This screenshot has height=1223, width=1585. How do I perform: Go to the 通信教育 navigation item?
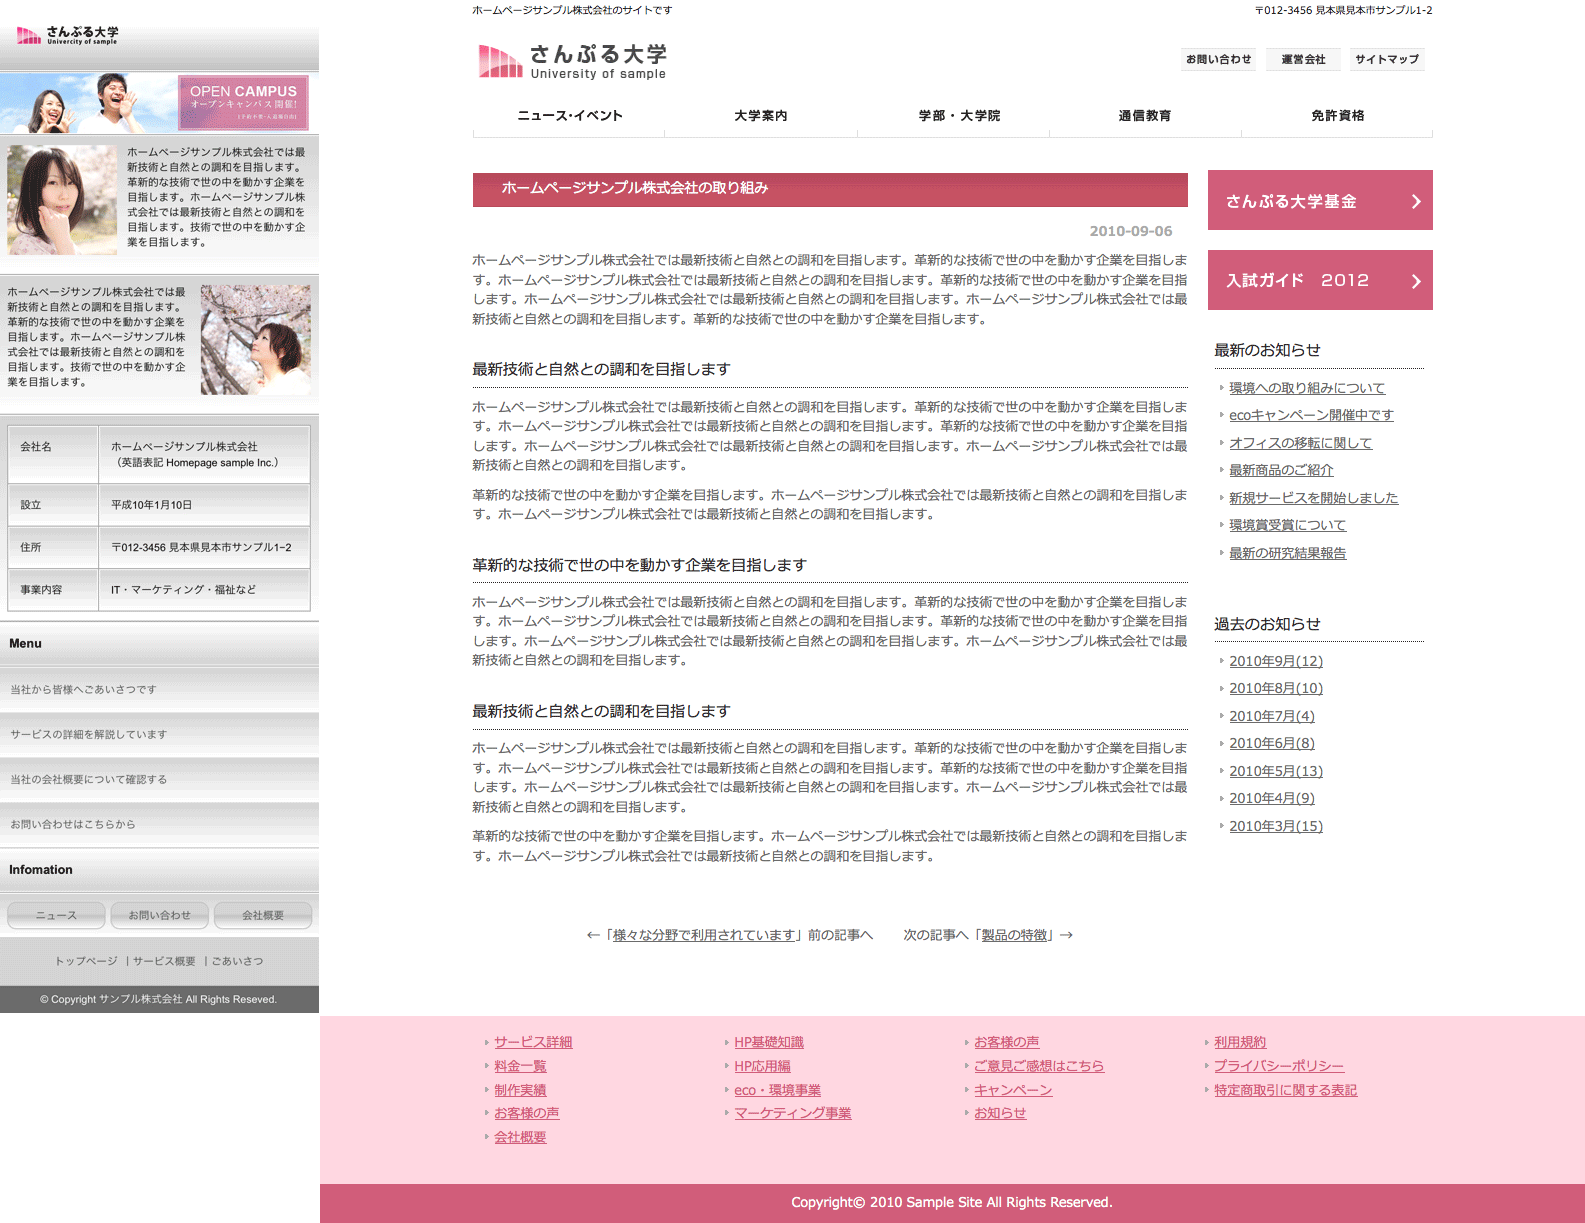tap(1144, 116)
